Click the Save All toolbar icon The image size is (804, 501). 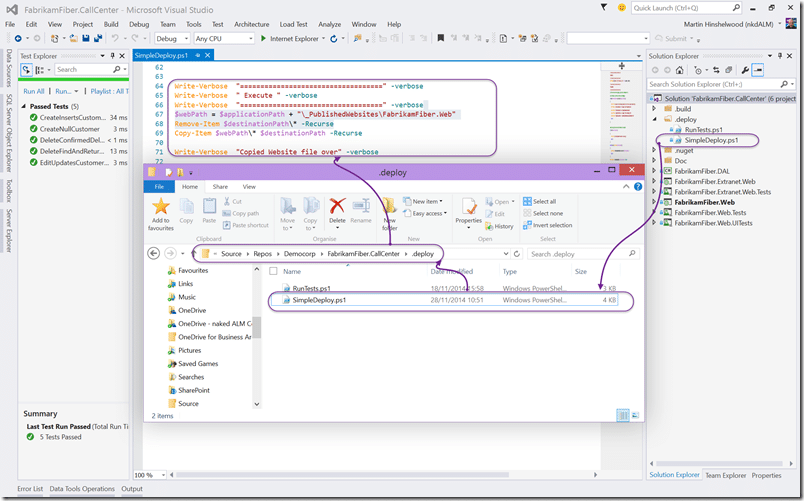click(97, 38)
